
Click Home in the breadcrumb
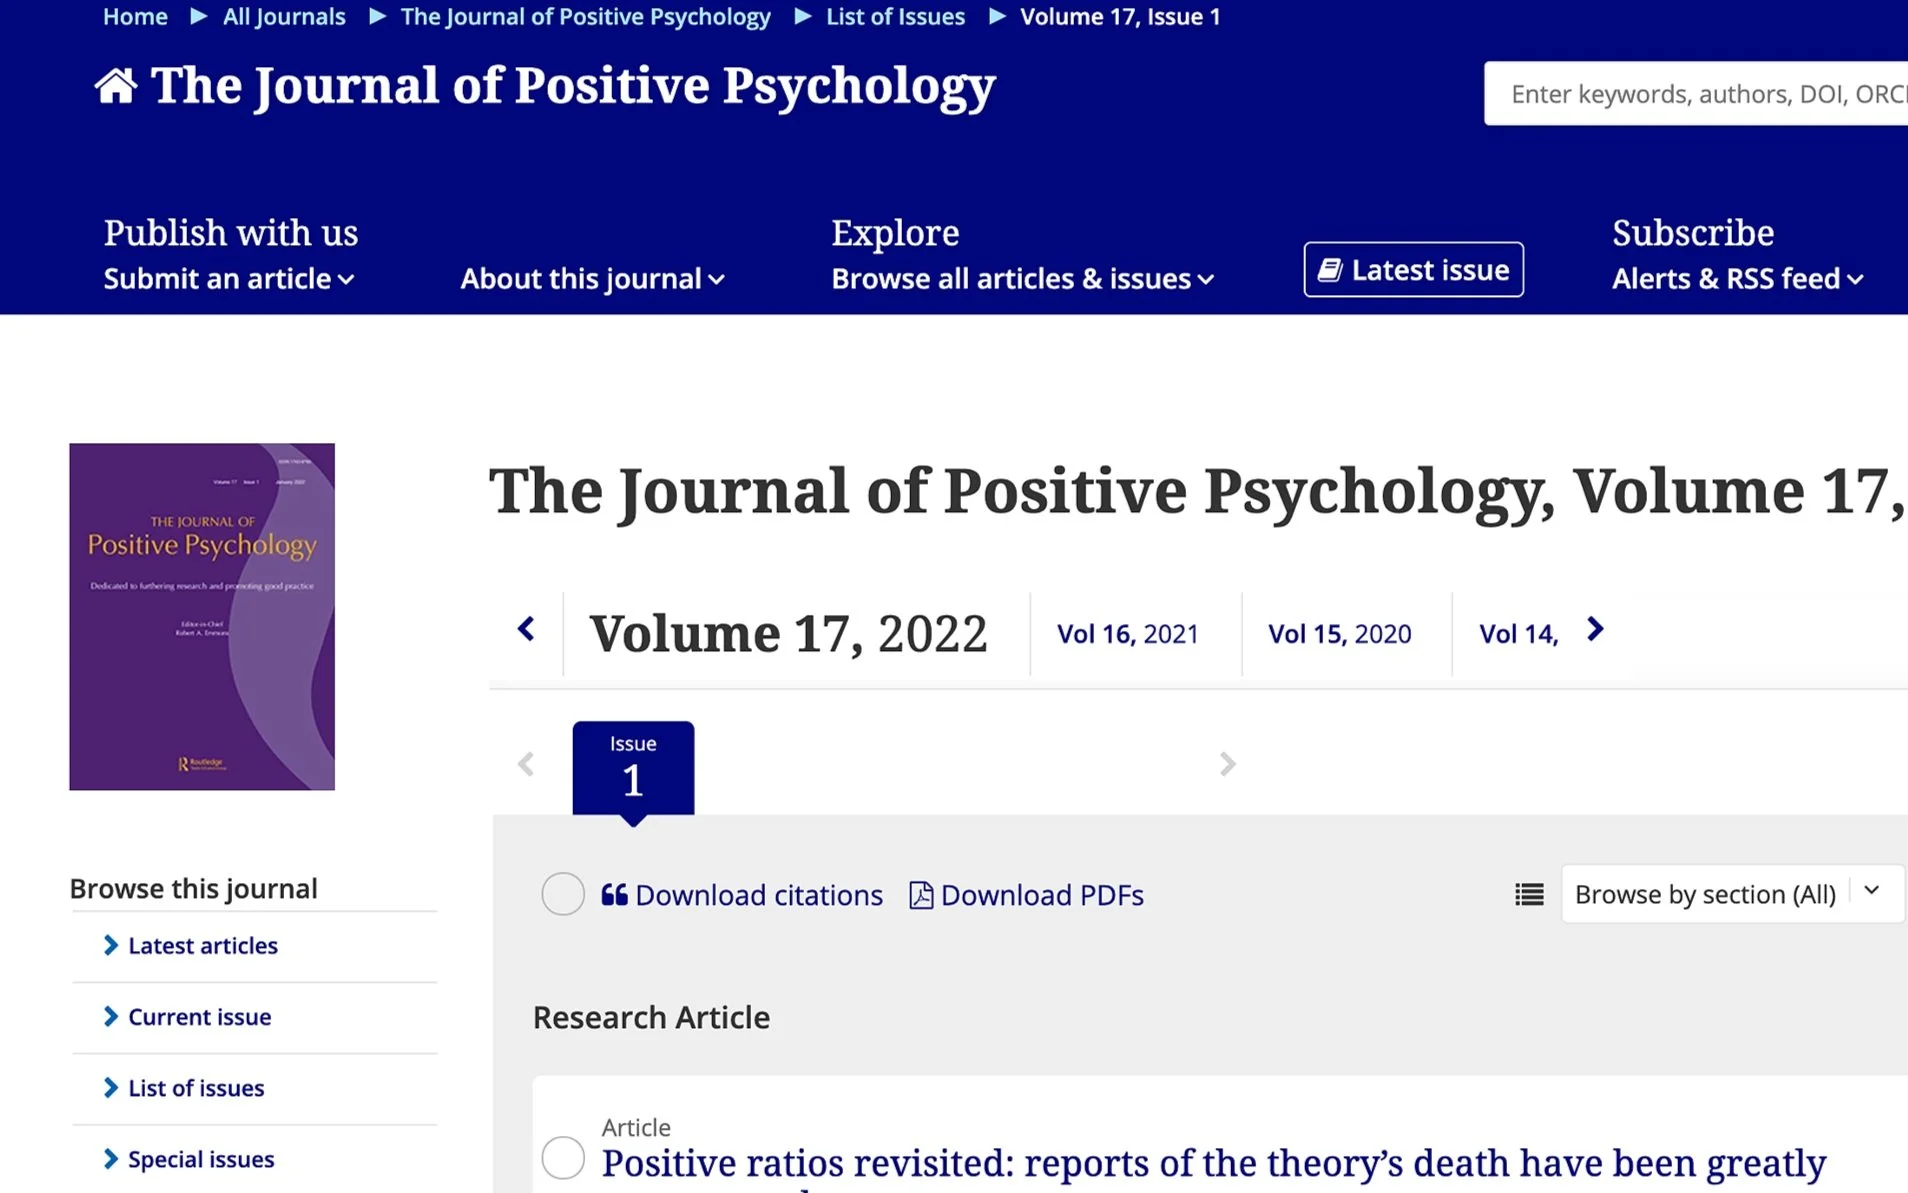pyautogui.click(x=135, y=17)
